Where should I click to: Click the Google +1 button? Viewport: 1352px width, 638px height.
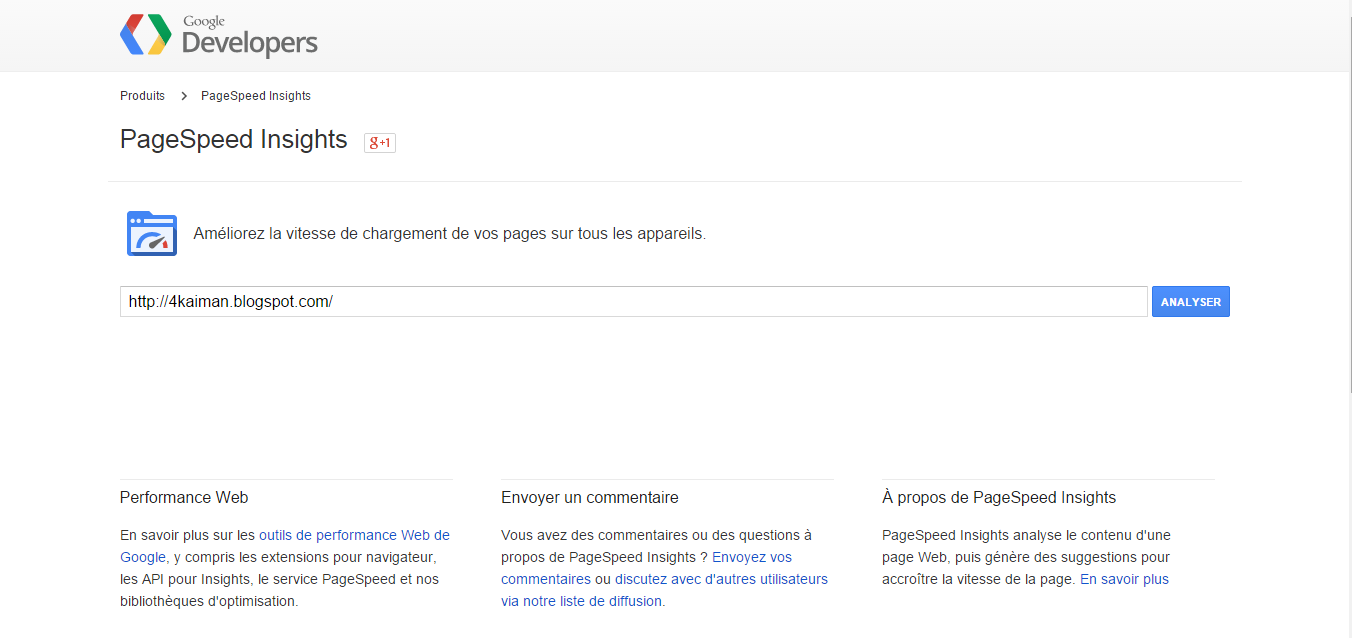pyautogui.click(x=380, y=142)
